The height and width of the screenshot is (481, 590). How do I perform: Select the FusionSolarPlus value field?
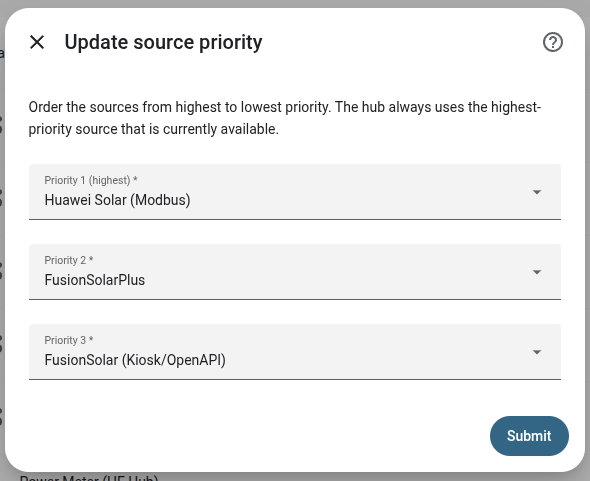[x=295, y=272]
